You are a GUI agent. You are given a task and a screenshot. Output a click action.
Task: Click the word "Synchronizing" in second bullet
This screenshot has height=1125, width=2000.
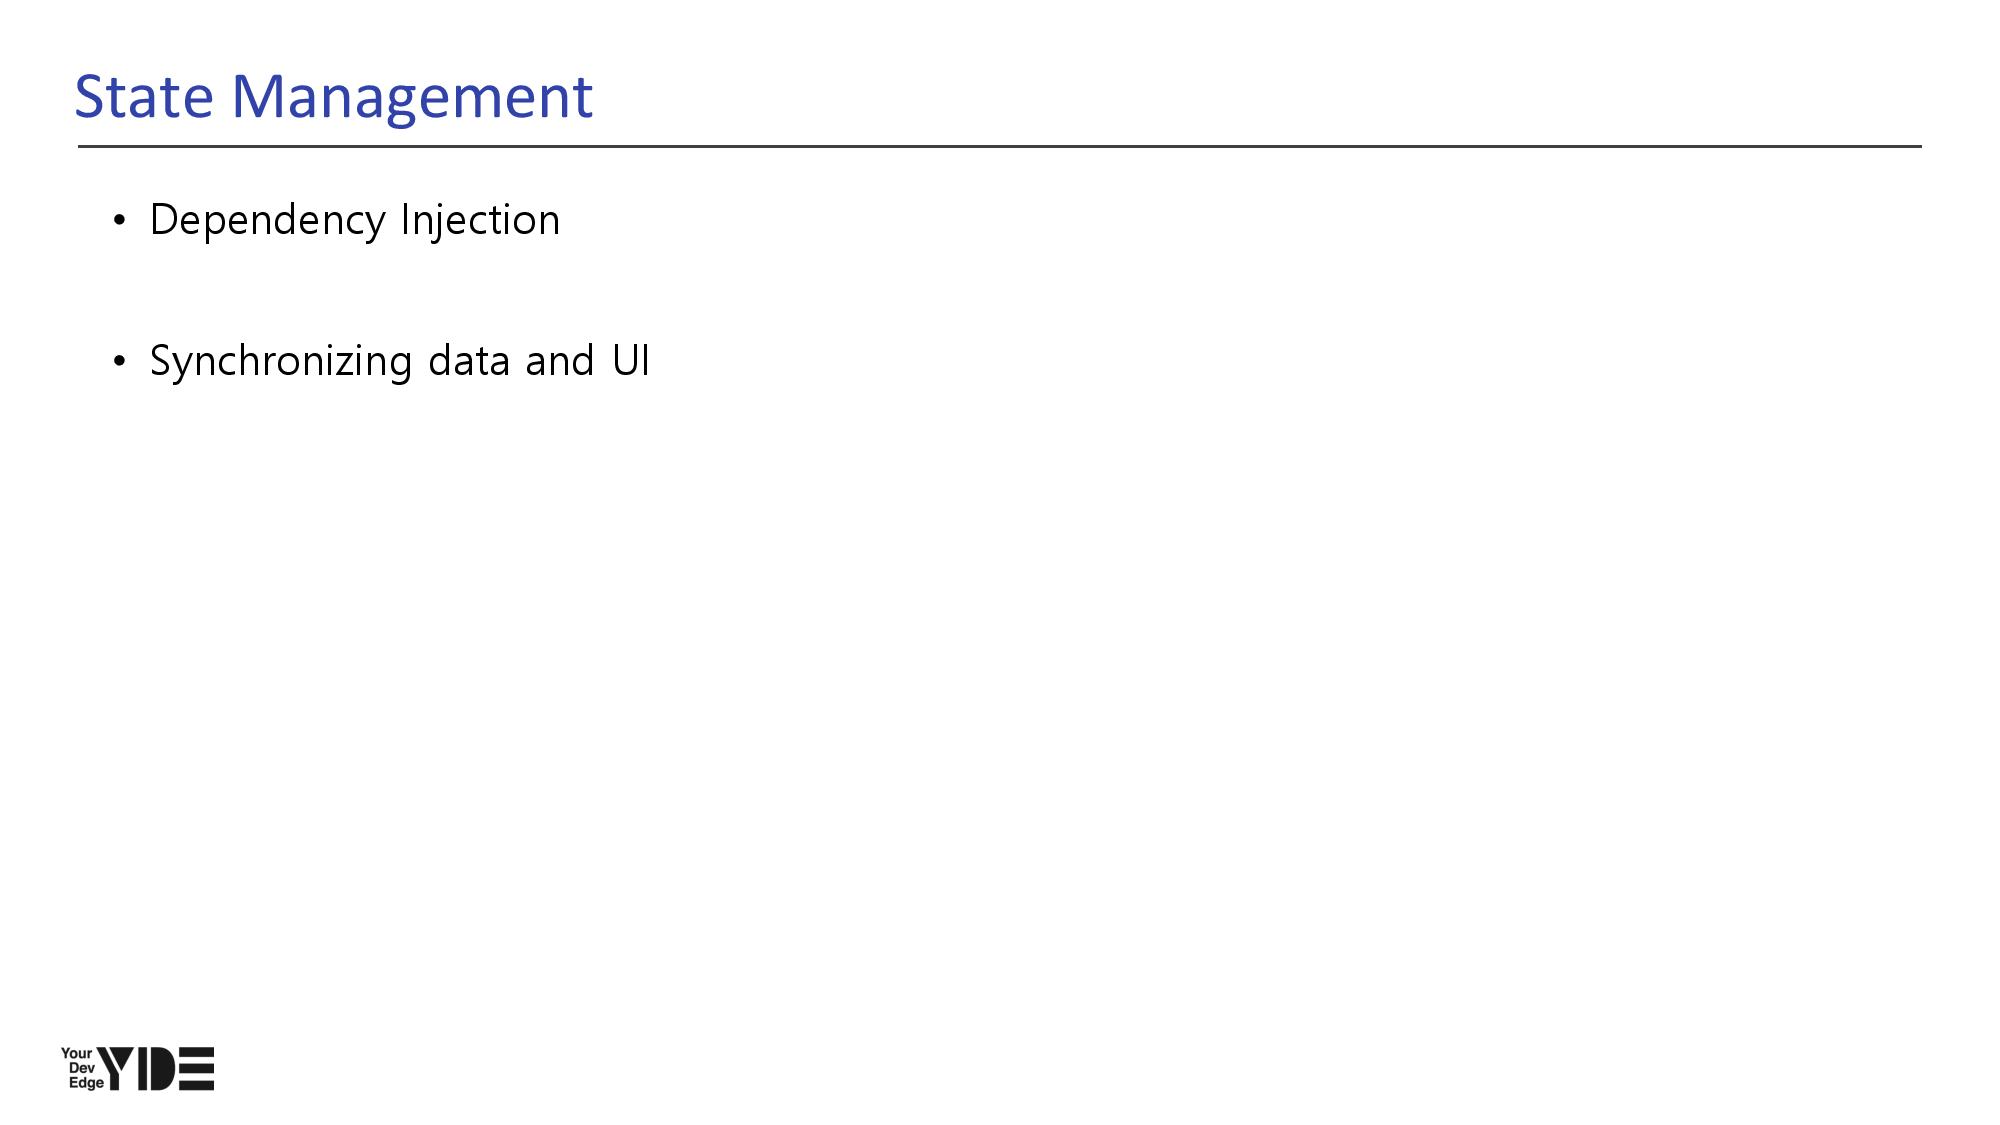click(280, 362)
